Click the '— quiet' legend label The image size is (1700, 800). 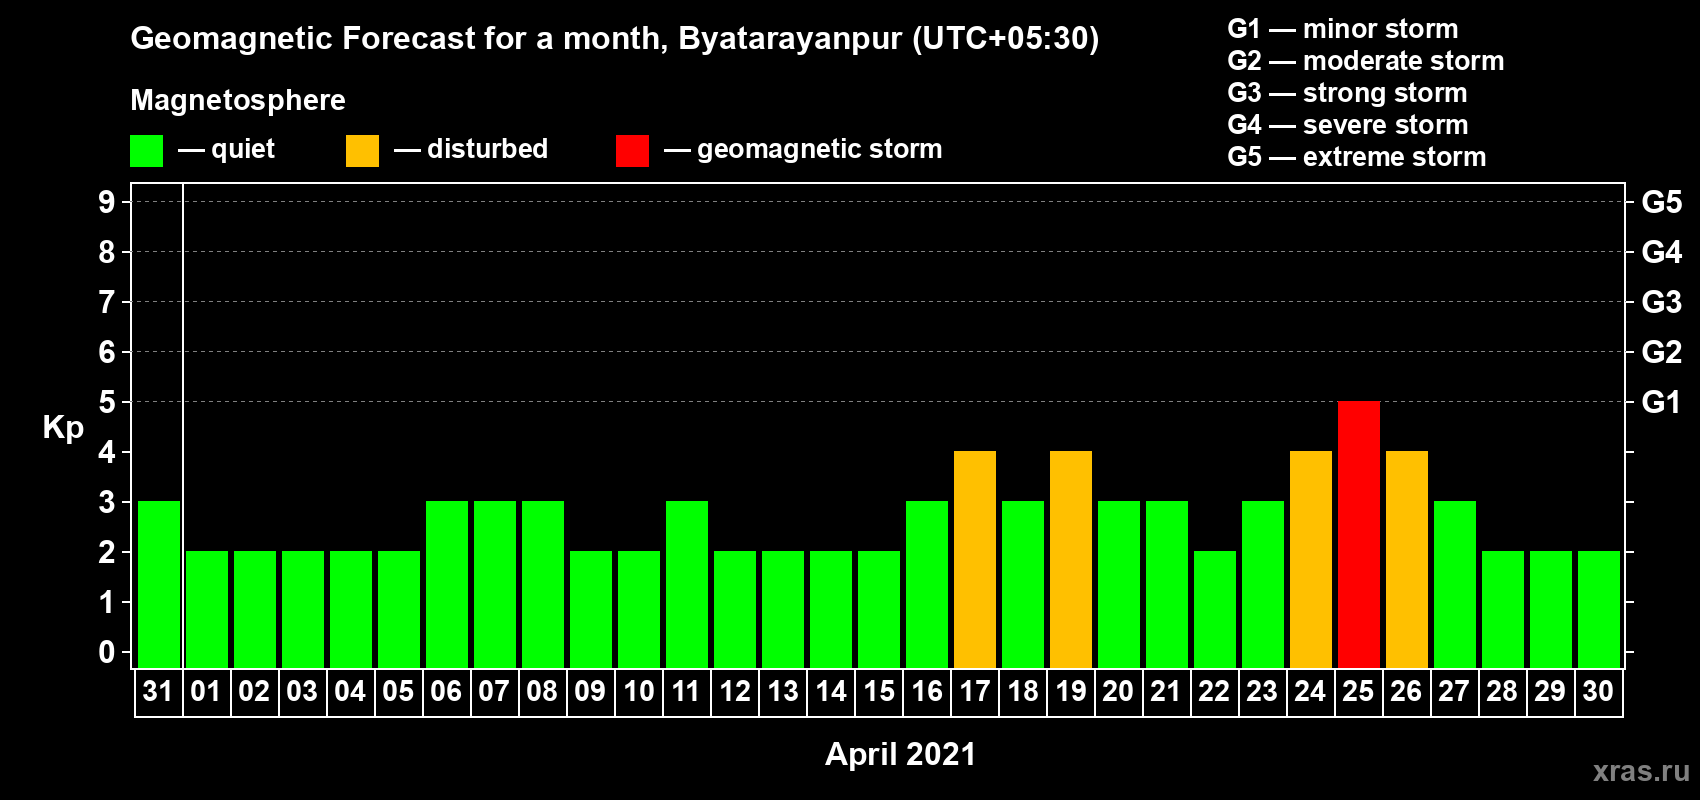[x=226, y=150]
